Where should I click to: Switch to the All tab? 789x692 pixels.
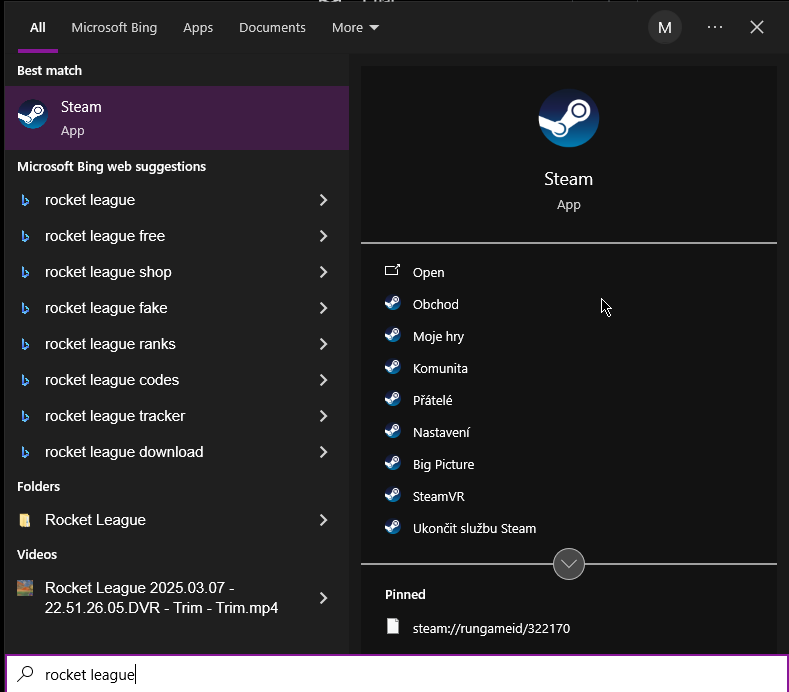[x=38, y=27]
